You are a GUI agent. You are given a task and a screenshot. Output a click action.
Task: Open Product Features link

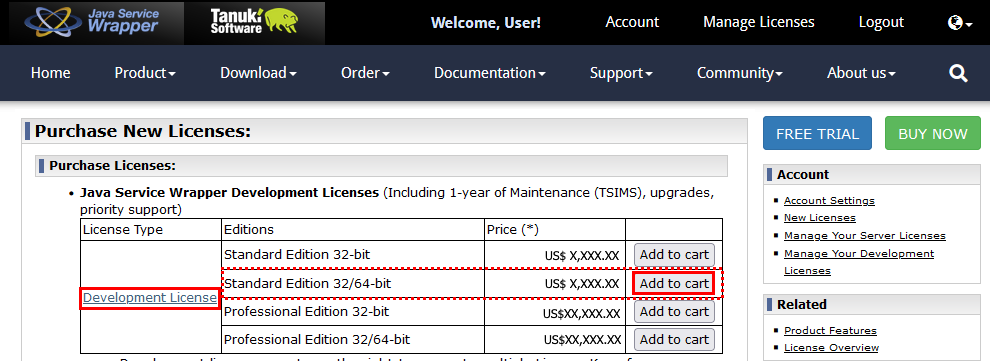tap(830, 330)
